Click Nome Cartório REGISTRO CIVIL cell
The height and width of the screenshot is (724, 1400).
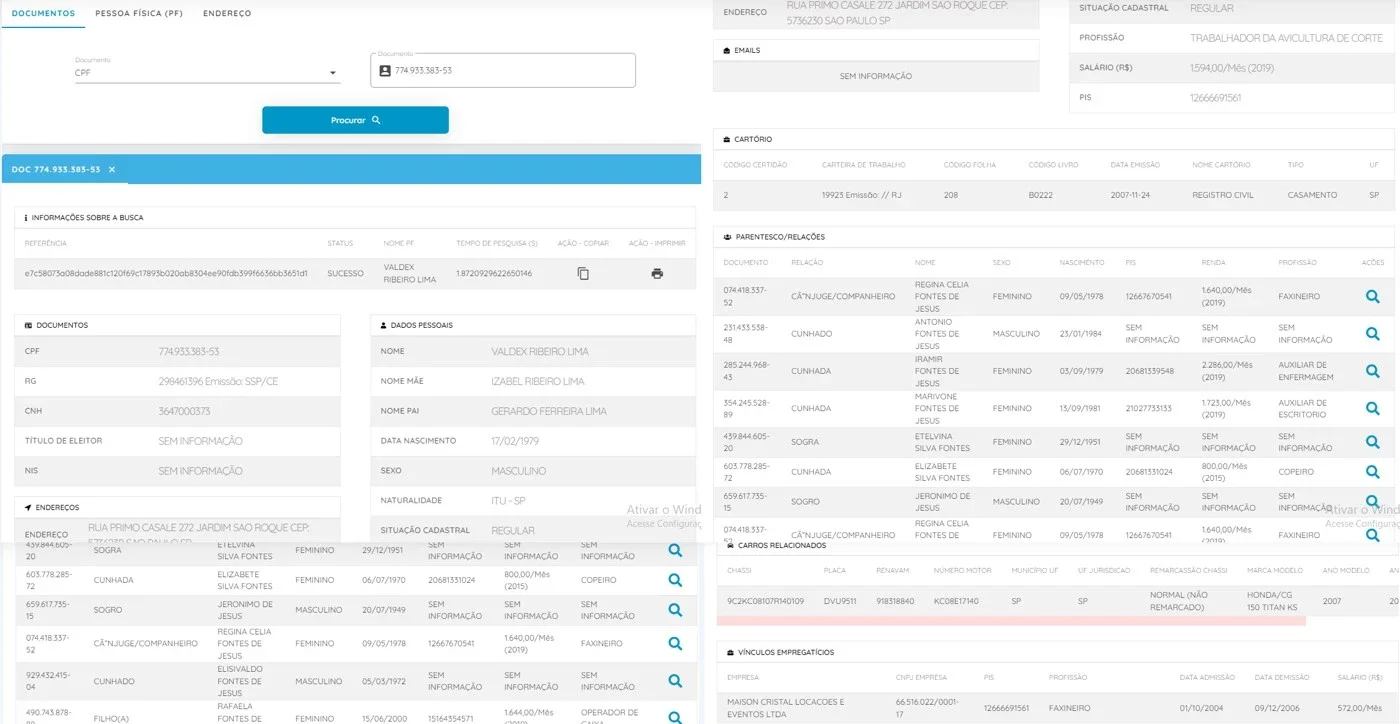click(1223, 195)
